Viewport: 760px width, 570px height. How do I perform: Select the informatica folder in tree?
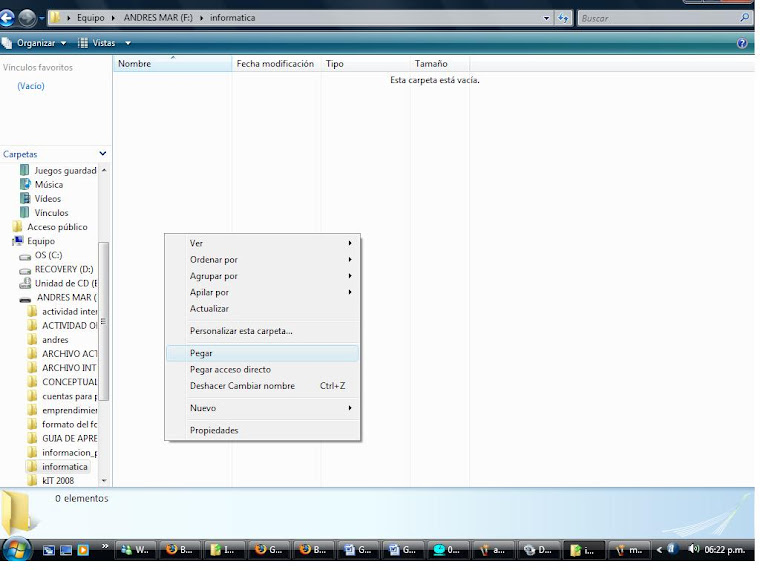(x=58, y=466)
